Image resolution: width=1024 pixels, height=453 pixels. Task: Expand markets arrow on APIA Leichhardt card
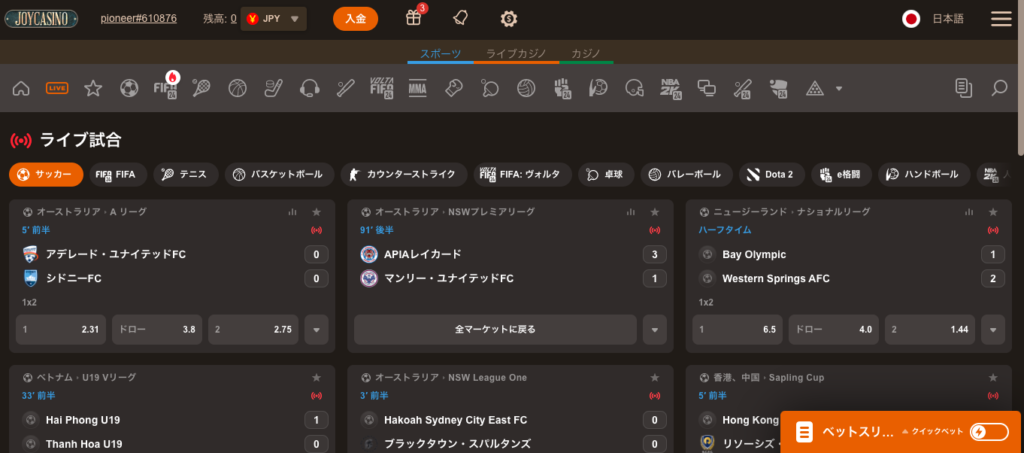[654, 330]
